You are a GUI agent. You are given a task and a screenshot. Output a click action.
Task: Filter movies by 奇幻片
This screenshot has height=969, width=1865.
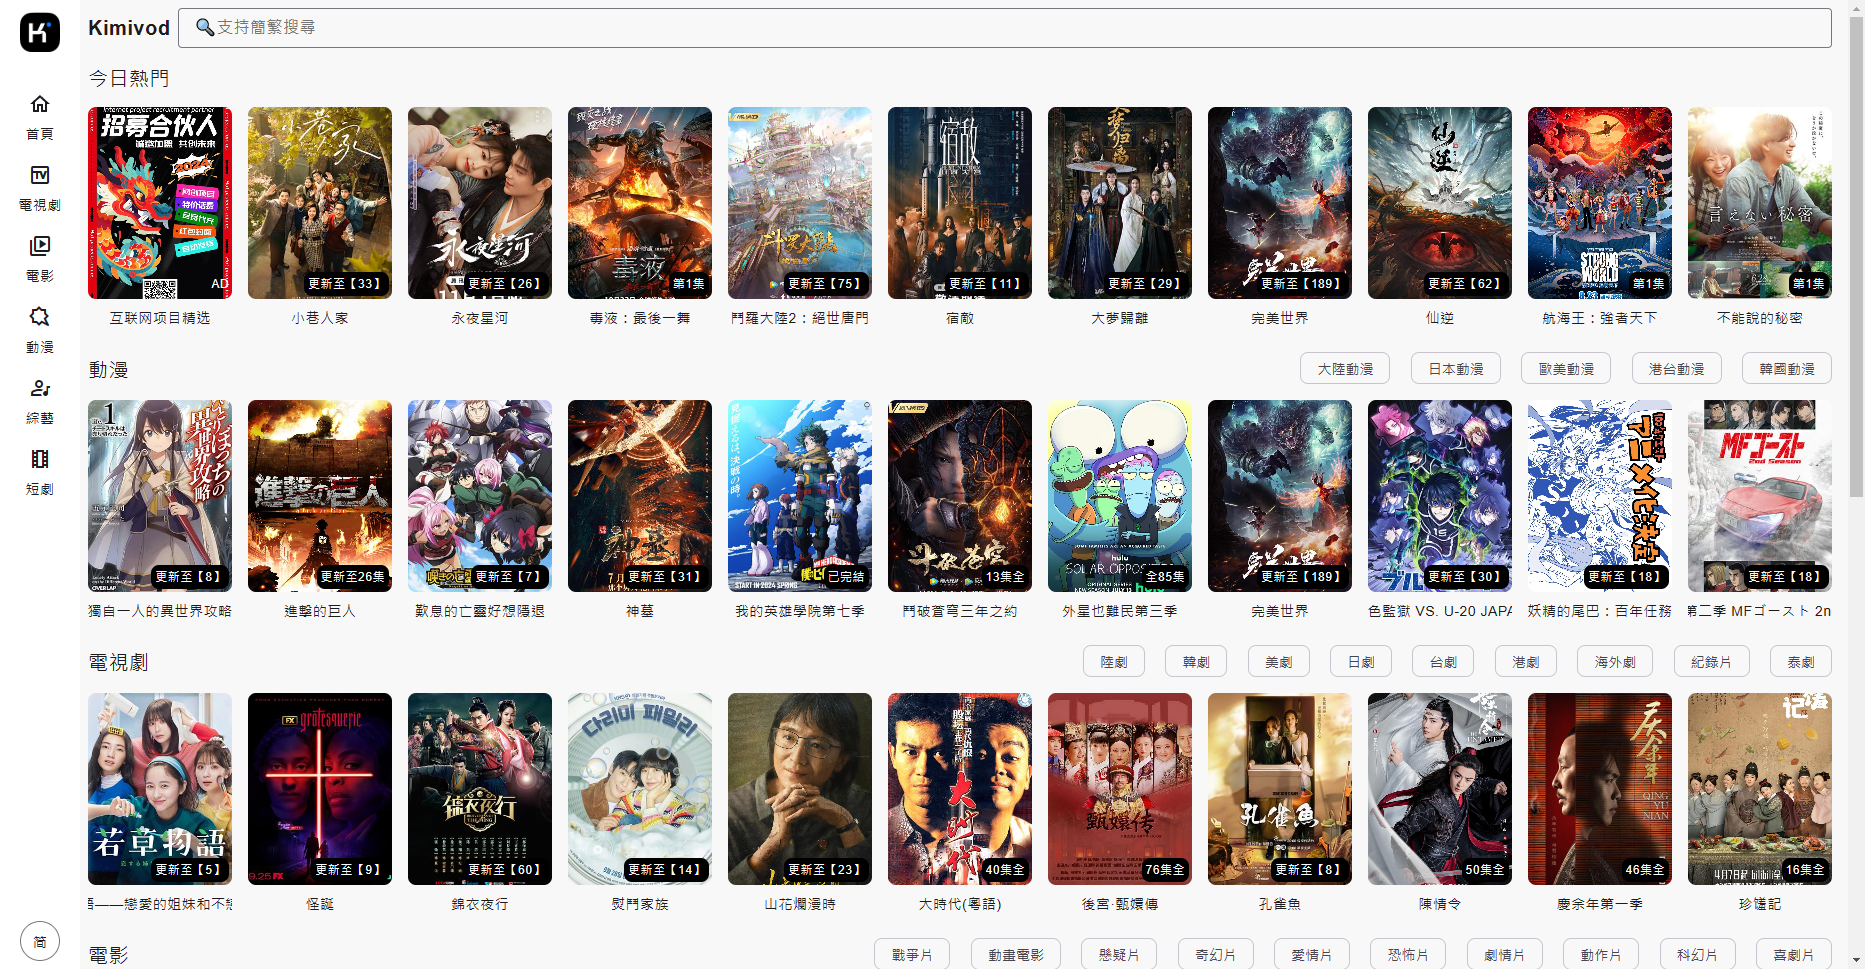[1216, 955]
